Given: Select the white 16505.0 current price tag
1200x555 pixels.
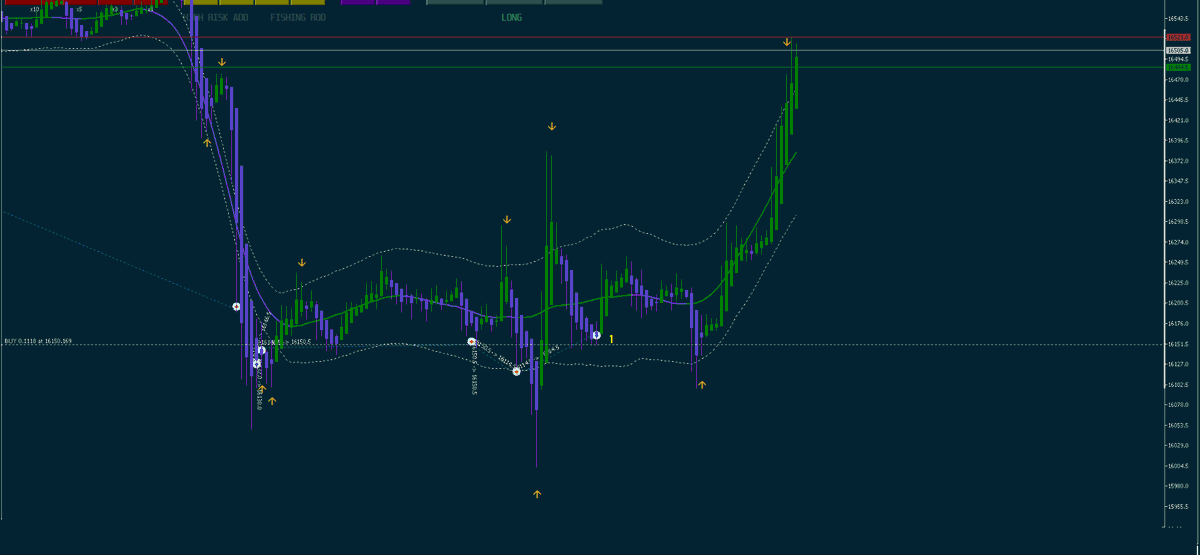Looking at the screenshot, I should point(1177,50).
